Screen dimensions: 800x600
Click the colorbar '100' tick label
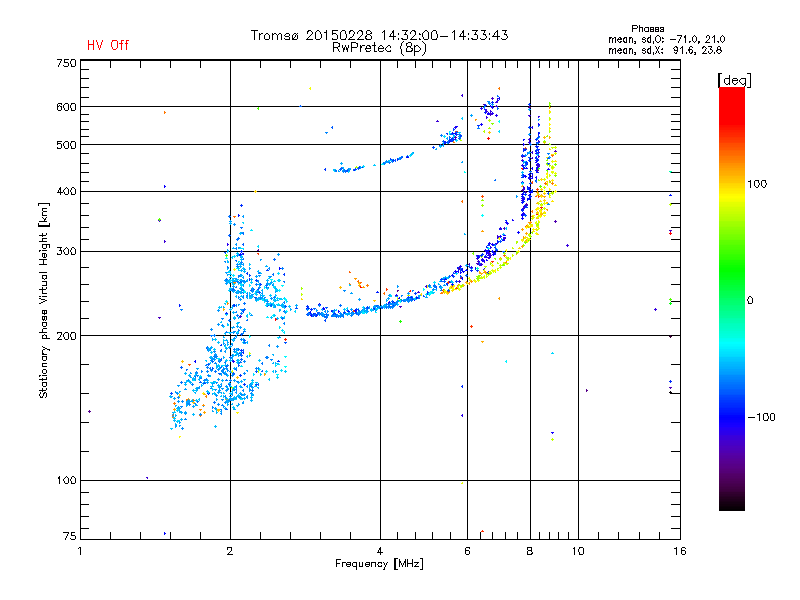click(757, 184)
